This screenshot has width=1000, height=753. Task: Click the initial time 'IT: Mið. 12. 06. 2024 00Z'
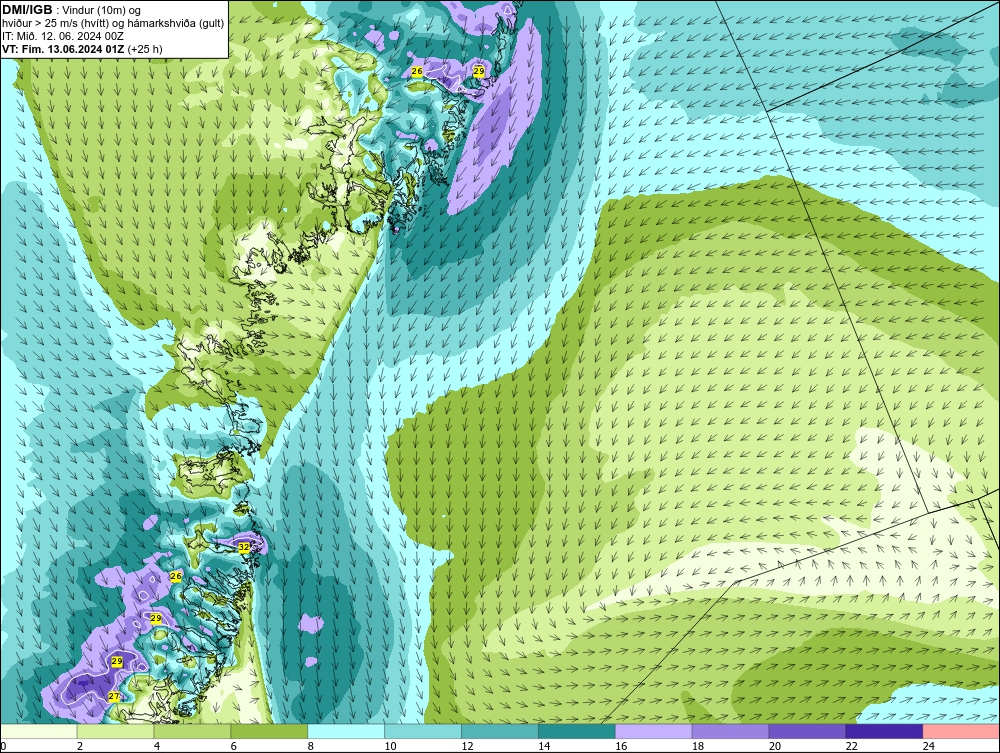pos(62,36)
